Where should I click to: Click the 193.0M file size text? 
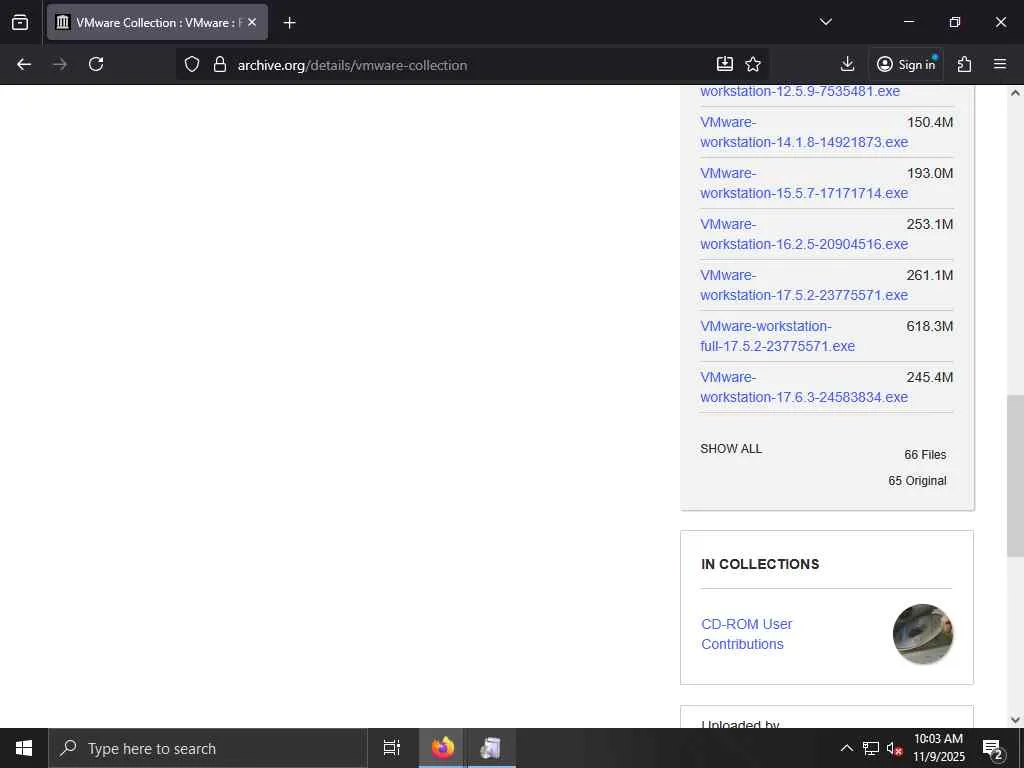pos(929,173)
